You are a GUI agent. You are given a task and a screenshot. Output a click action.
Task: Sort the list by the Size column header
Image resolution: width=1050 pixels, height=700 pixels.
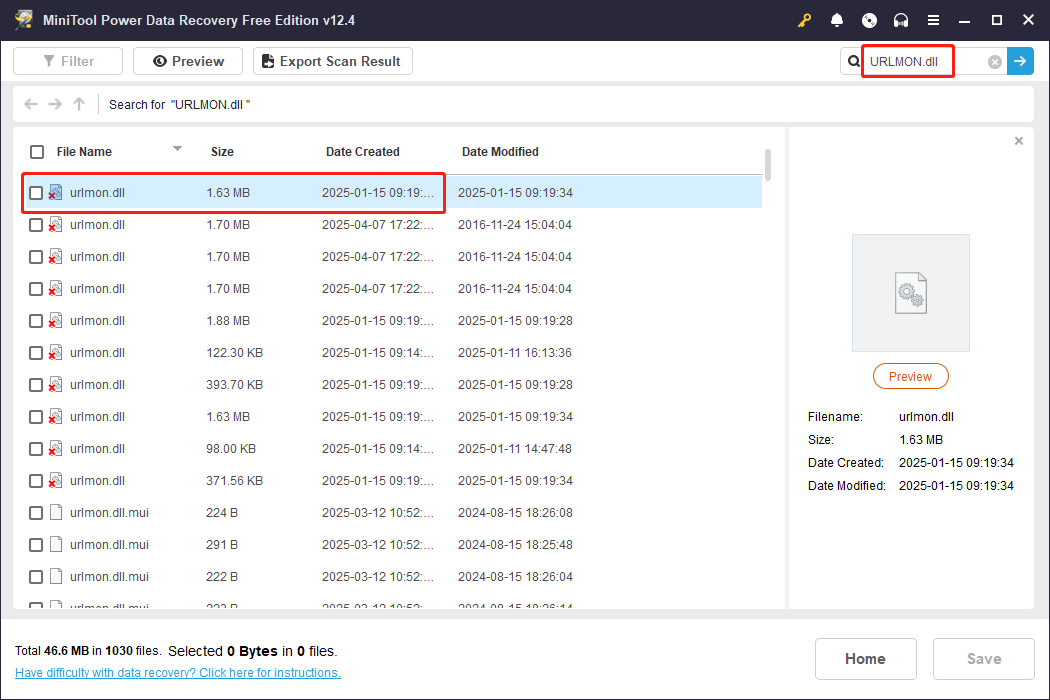tap(222, 152)
